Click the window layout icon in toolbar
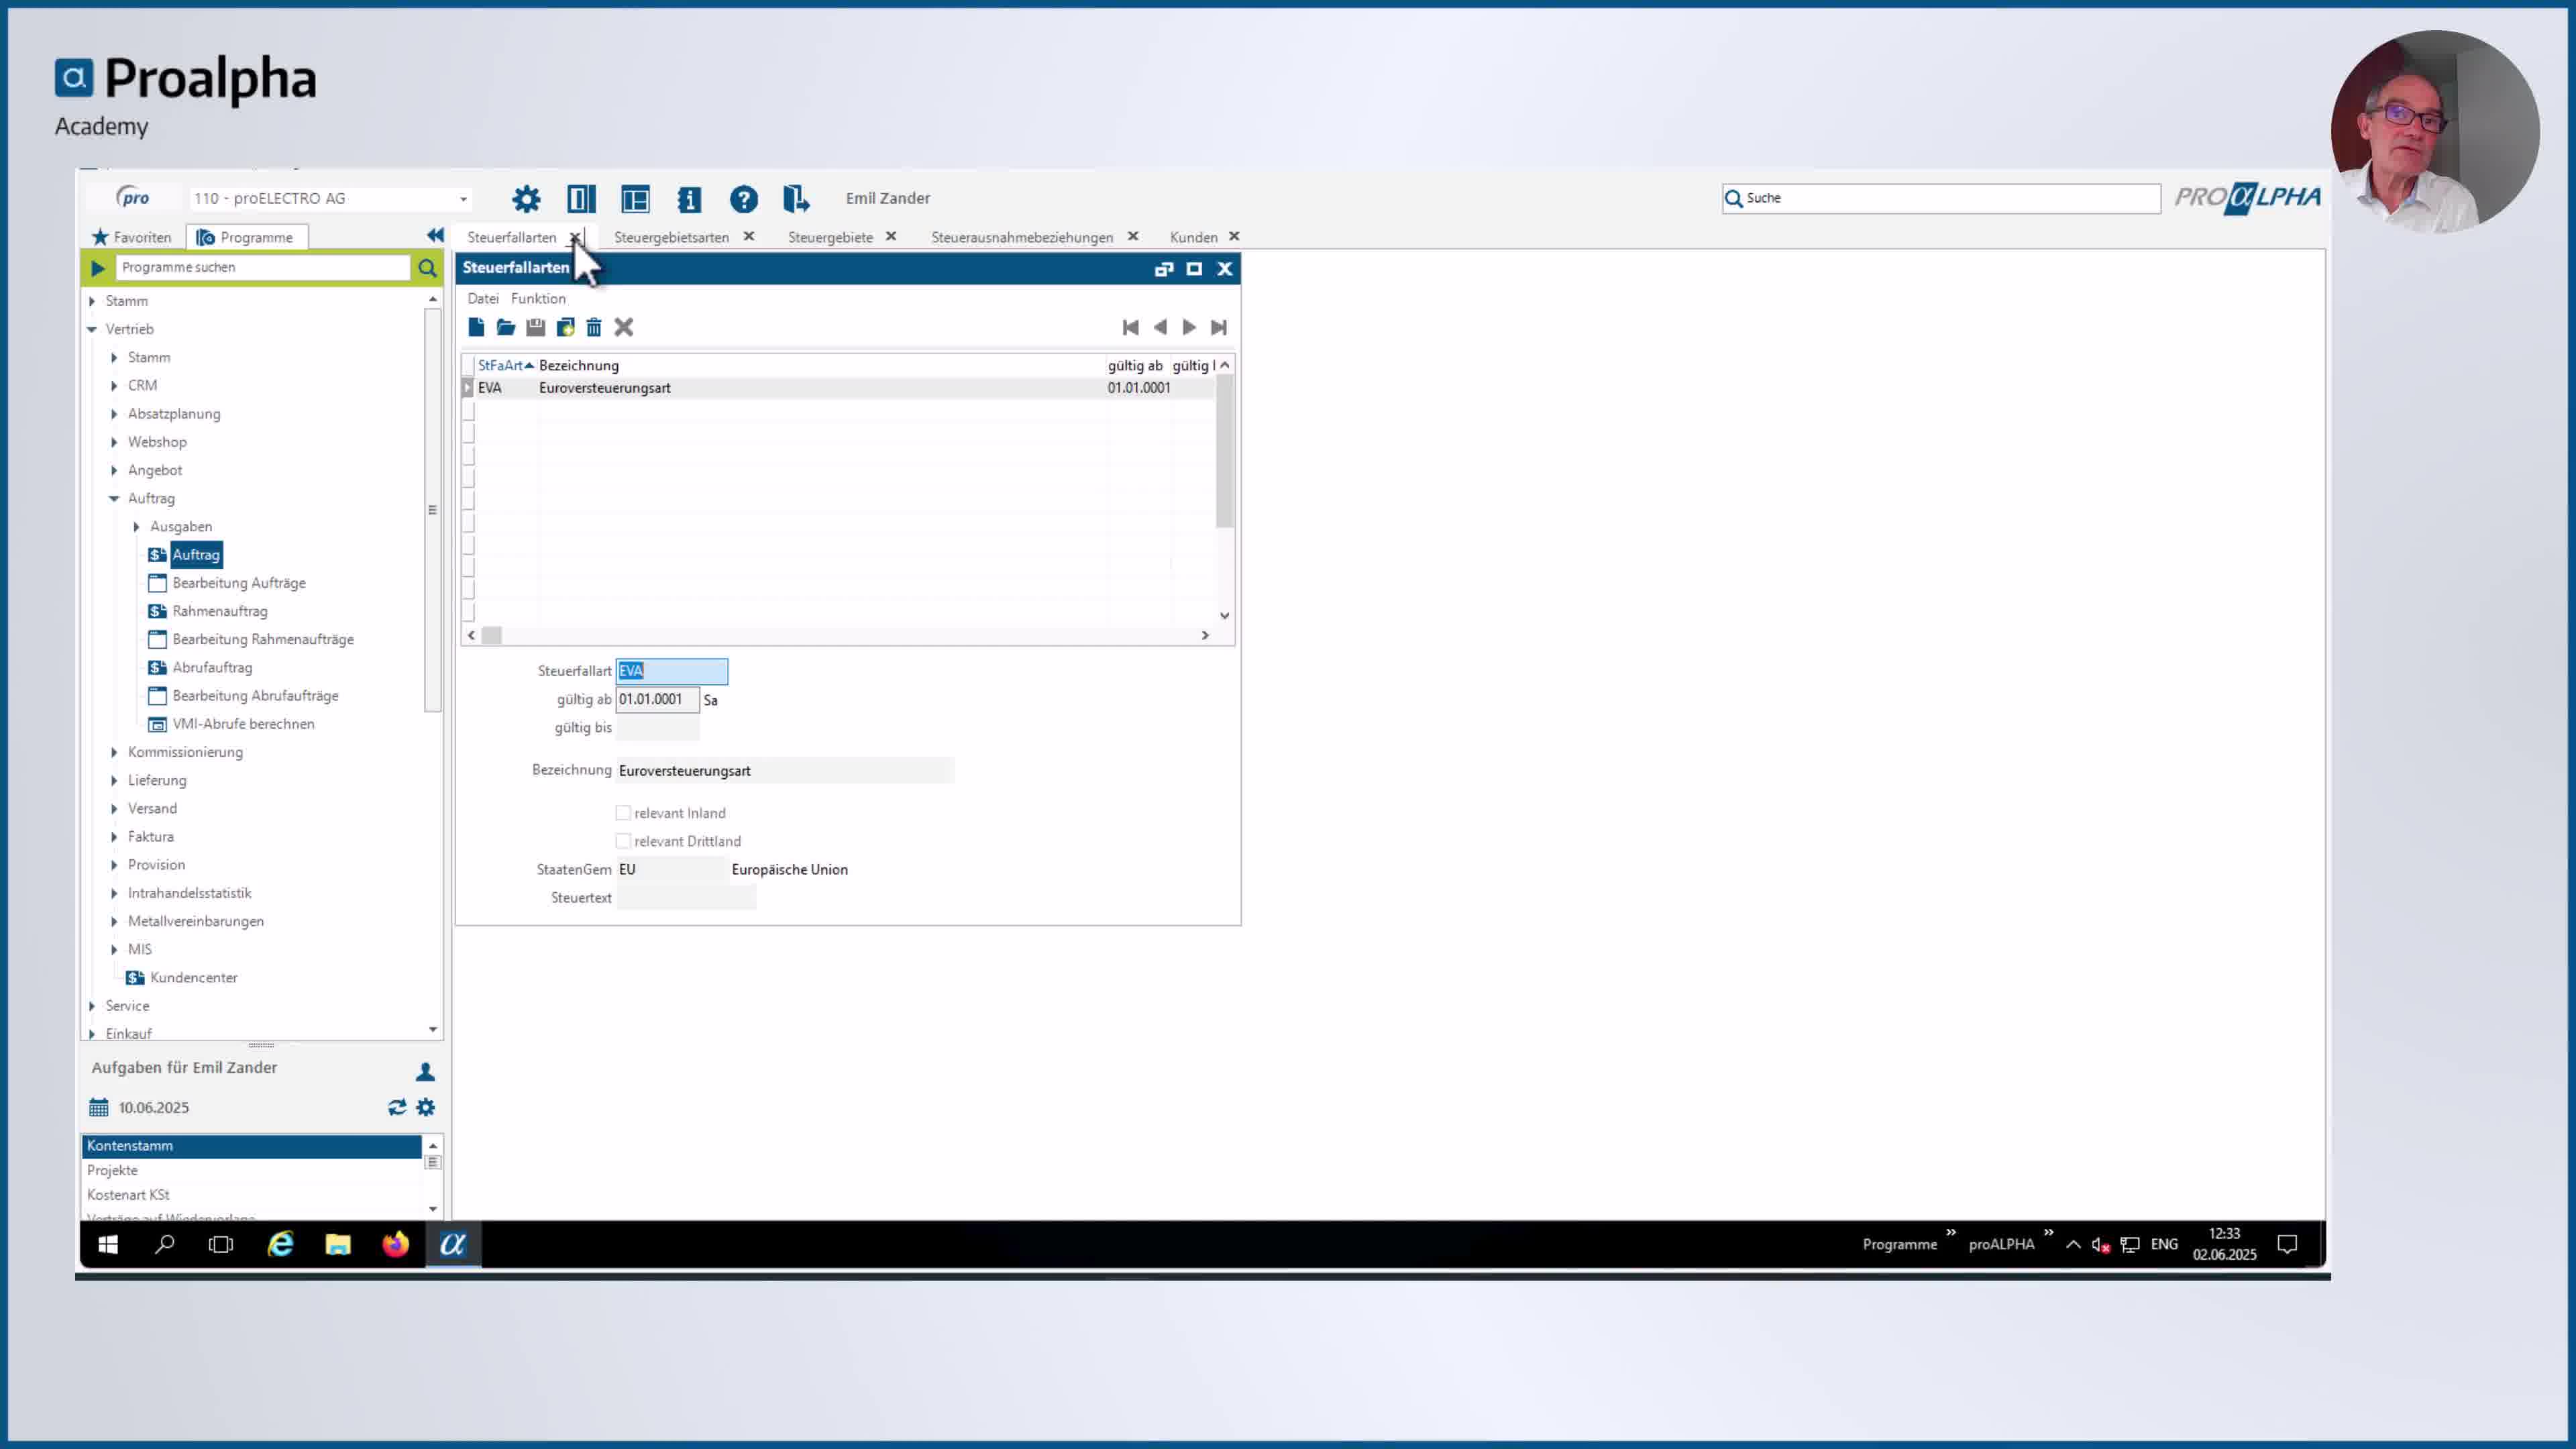The height and width of the screenshot is (1449, 2576). tap(635, 198)
